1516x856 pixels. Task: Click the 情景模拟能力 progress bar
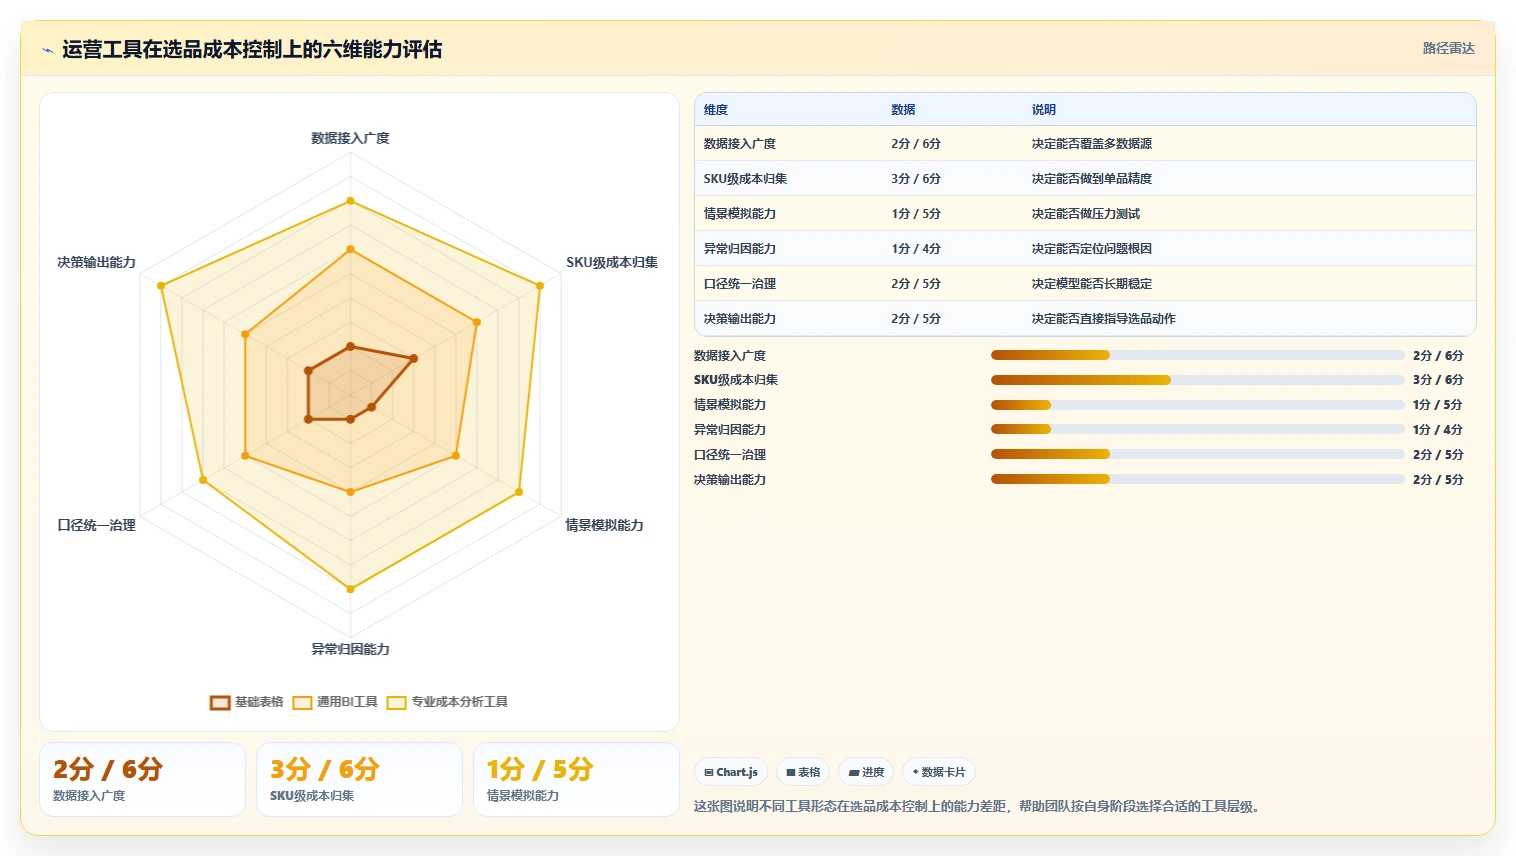[1198, 405]
